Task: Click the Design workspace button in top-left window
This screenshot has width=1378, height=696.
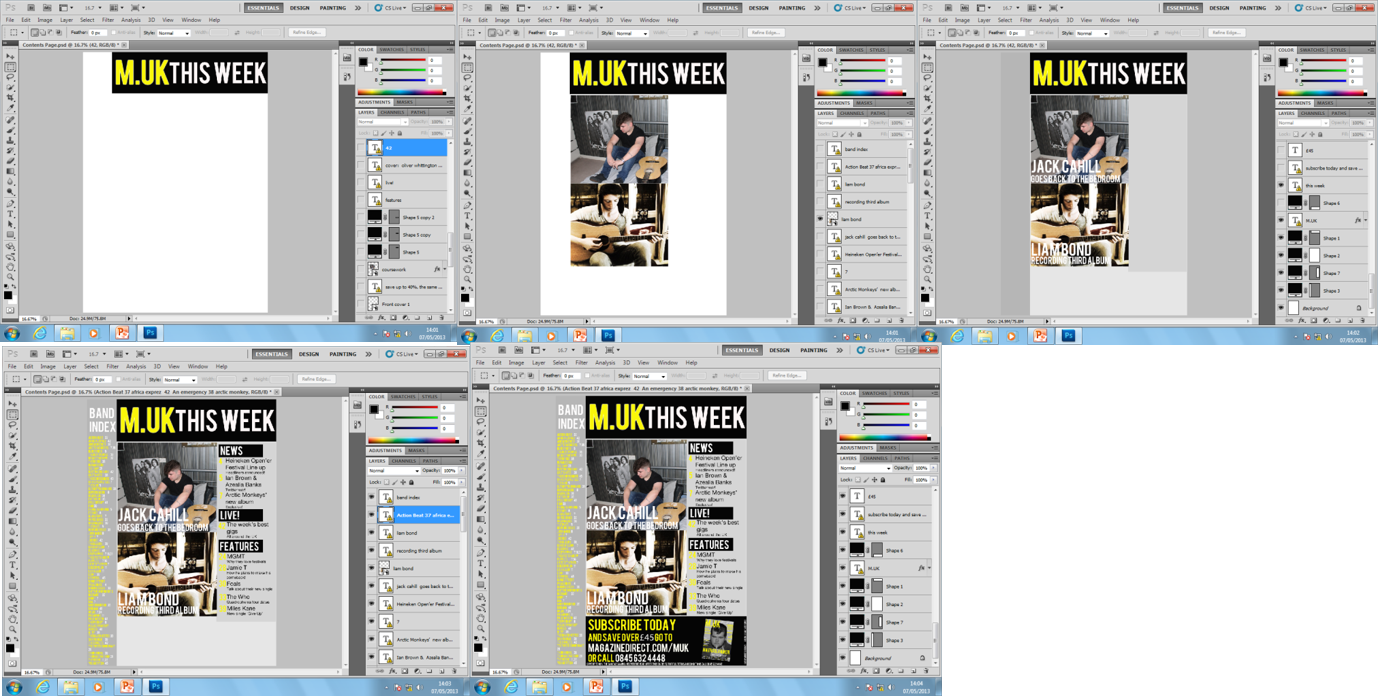Action: [300, 8]
